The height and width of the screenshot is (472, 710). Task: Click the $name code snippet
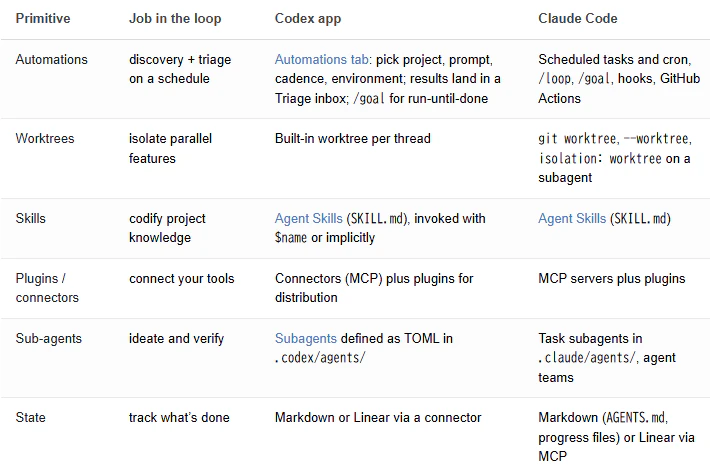291,237
